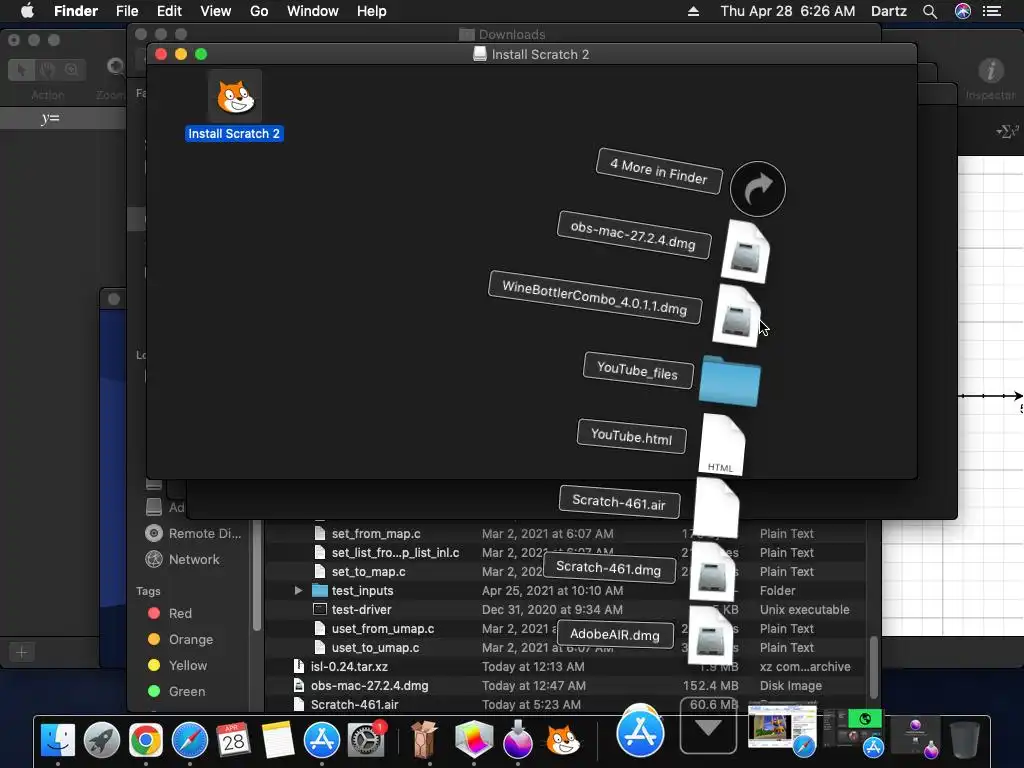
Task: Select set_to_map.c file row
Action: (x=566, y=571)
